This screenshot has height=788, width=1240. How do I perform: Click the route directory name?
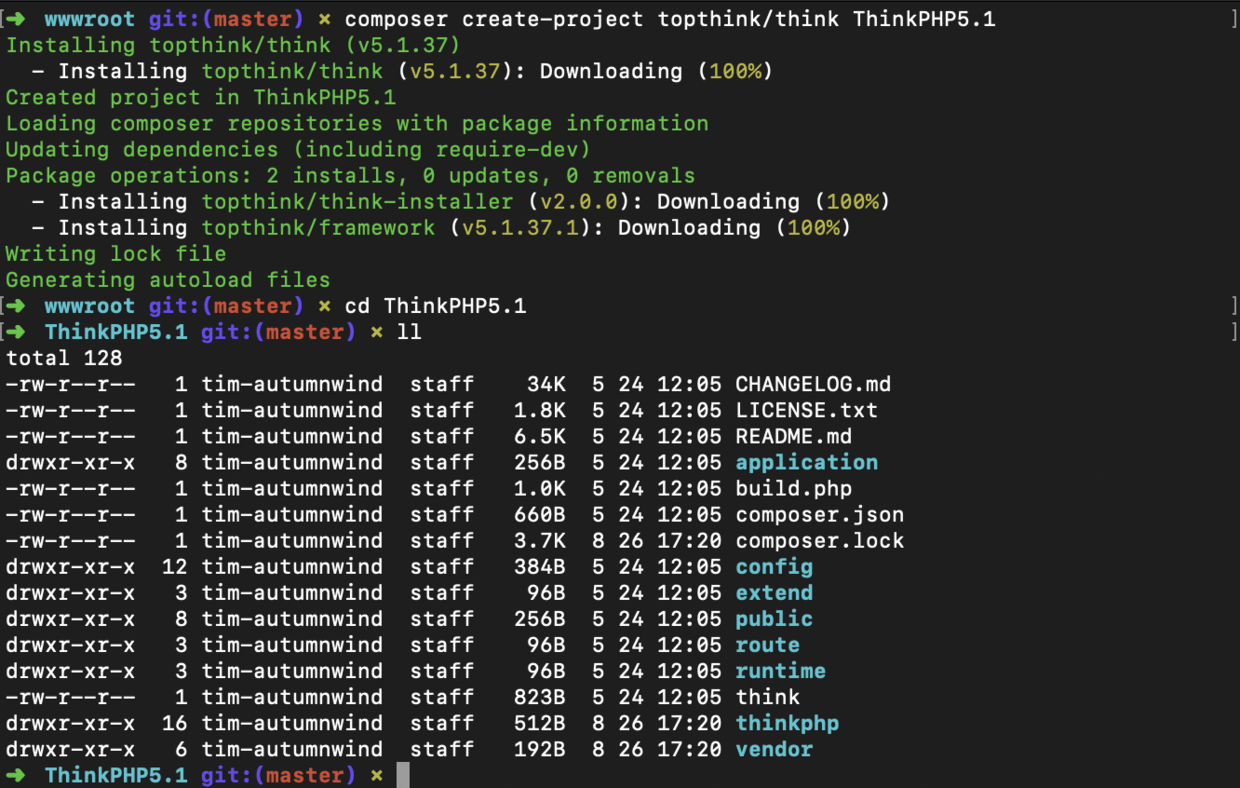pos(768,644)
